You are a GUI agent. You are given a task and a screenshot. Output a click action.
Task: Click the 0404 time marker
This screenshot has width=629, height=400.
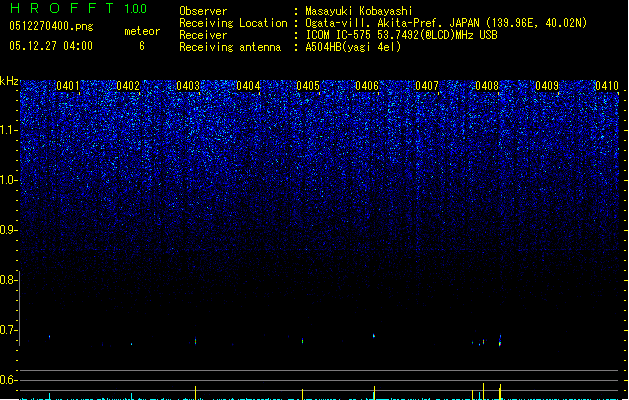coord(248,86)
